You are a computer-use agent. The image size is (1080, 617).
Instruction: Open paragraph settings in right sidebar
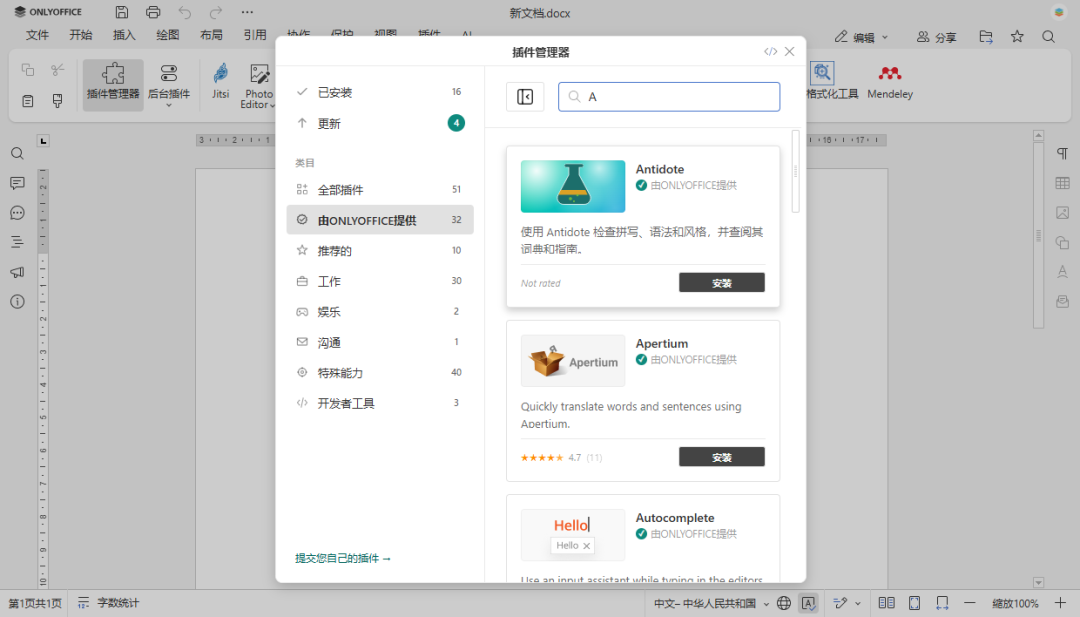1063,154
